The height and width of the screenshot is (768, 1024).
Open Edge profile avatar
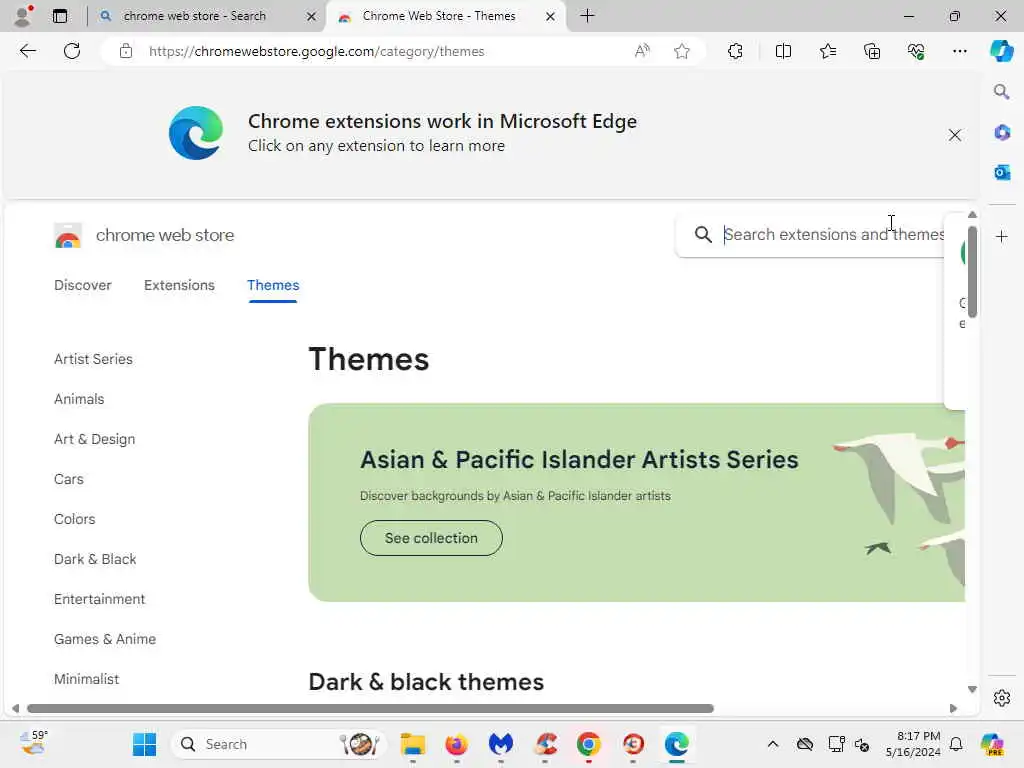[24, 16]
